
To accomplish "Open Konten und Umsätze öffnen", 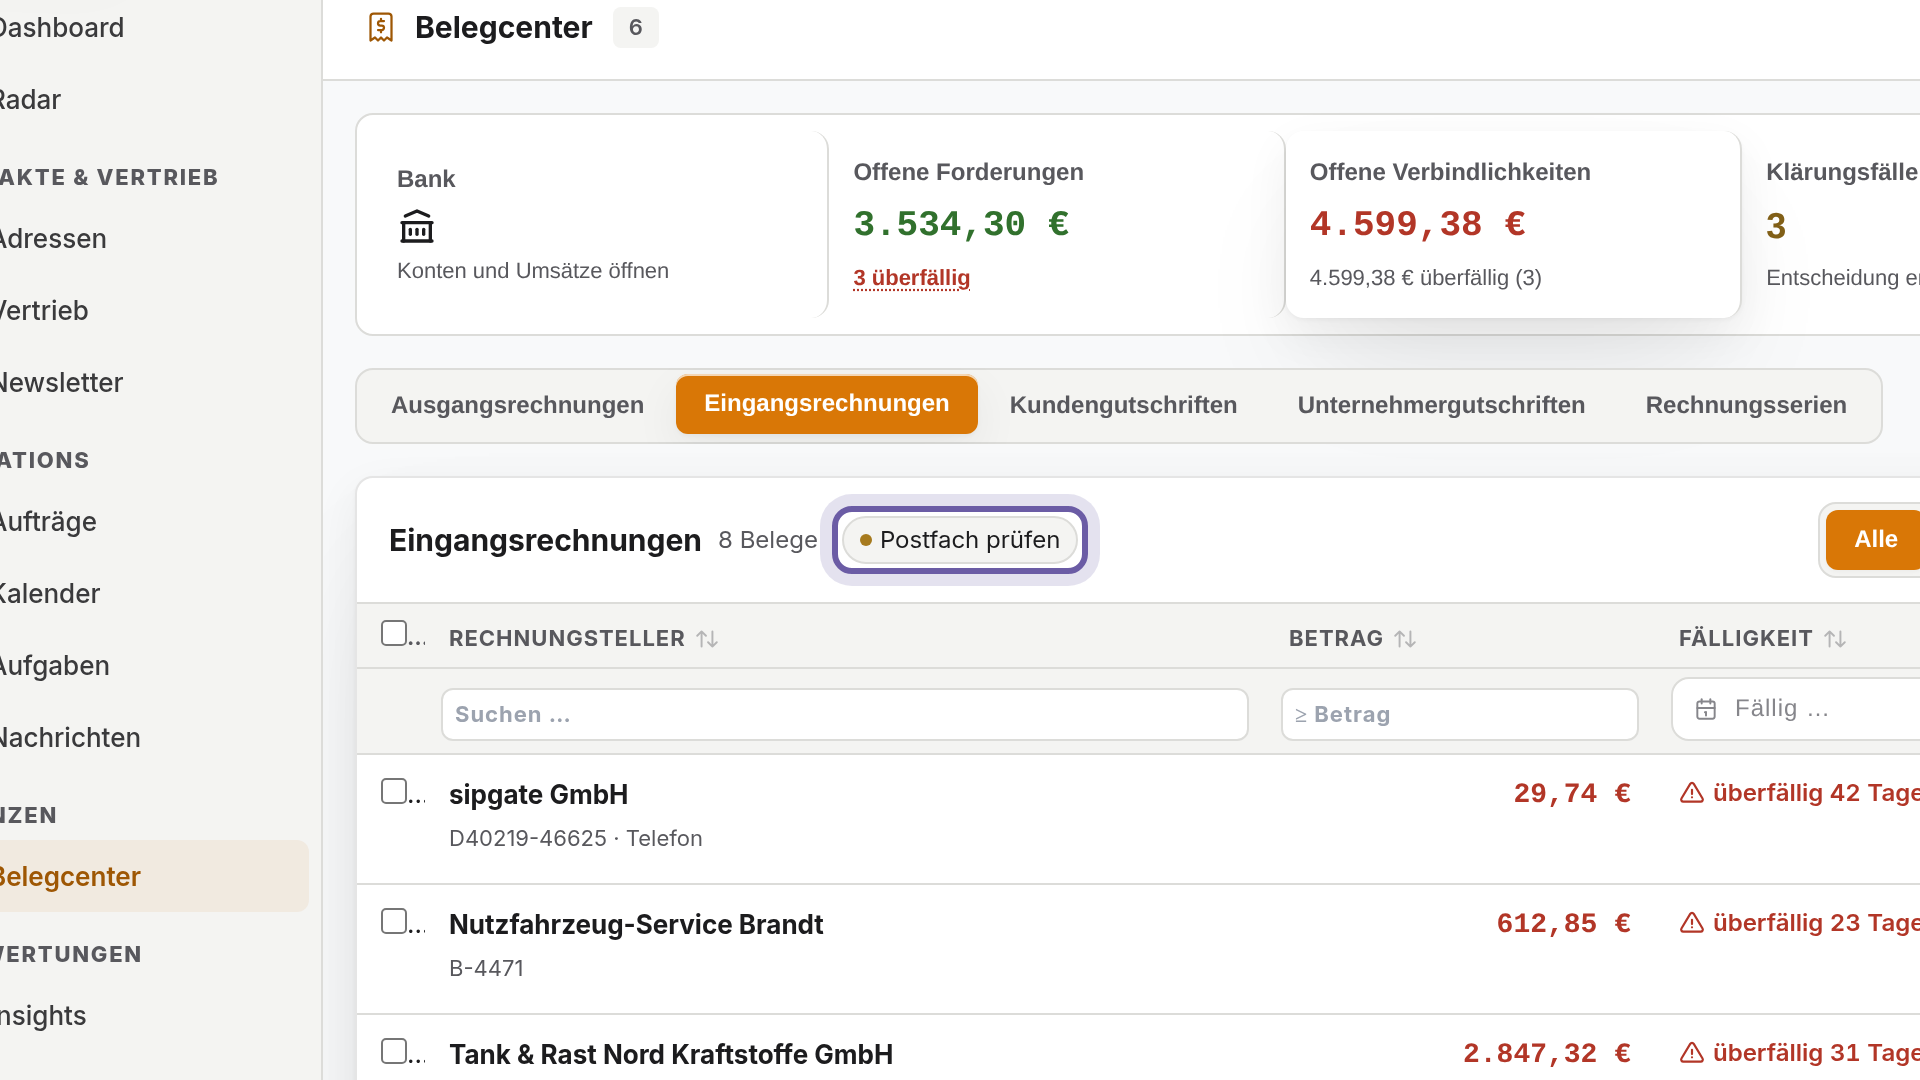I will (x=533, y=271).
